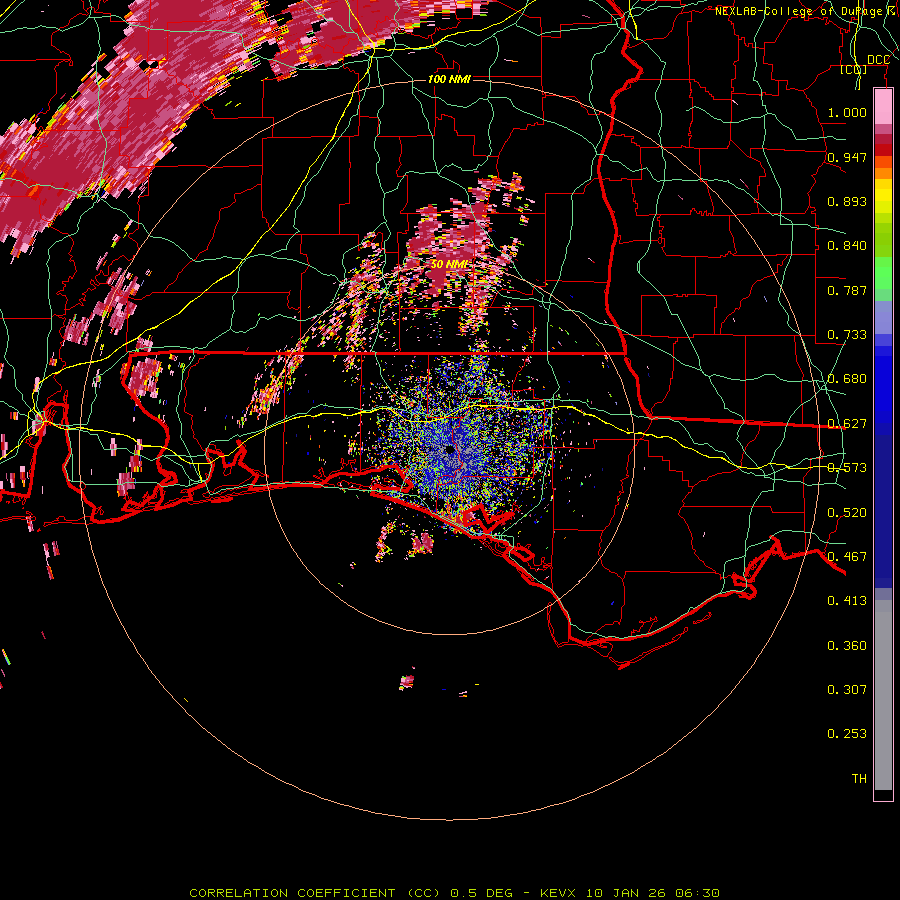Select the 0.573 scale value

(847, 468)
